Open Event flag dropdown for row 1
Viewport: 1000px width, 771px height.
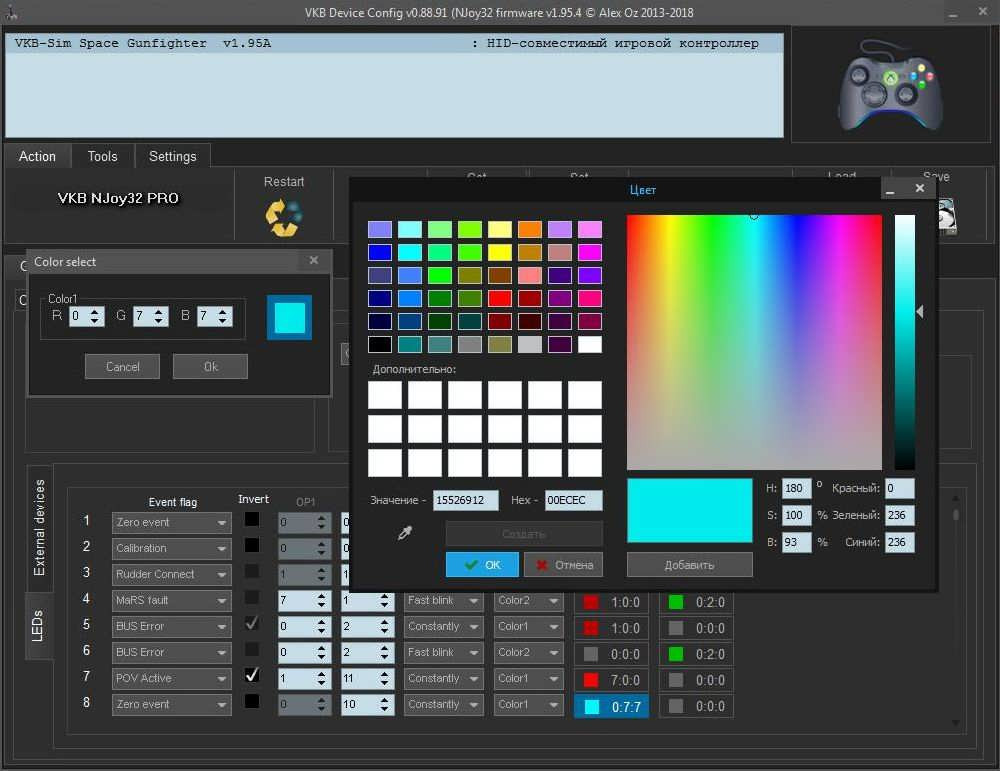172,522
